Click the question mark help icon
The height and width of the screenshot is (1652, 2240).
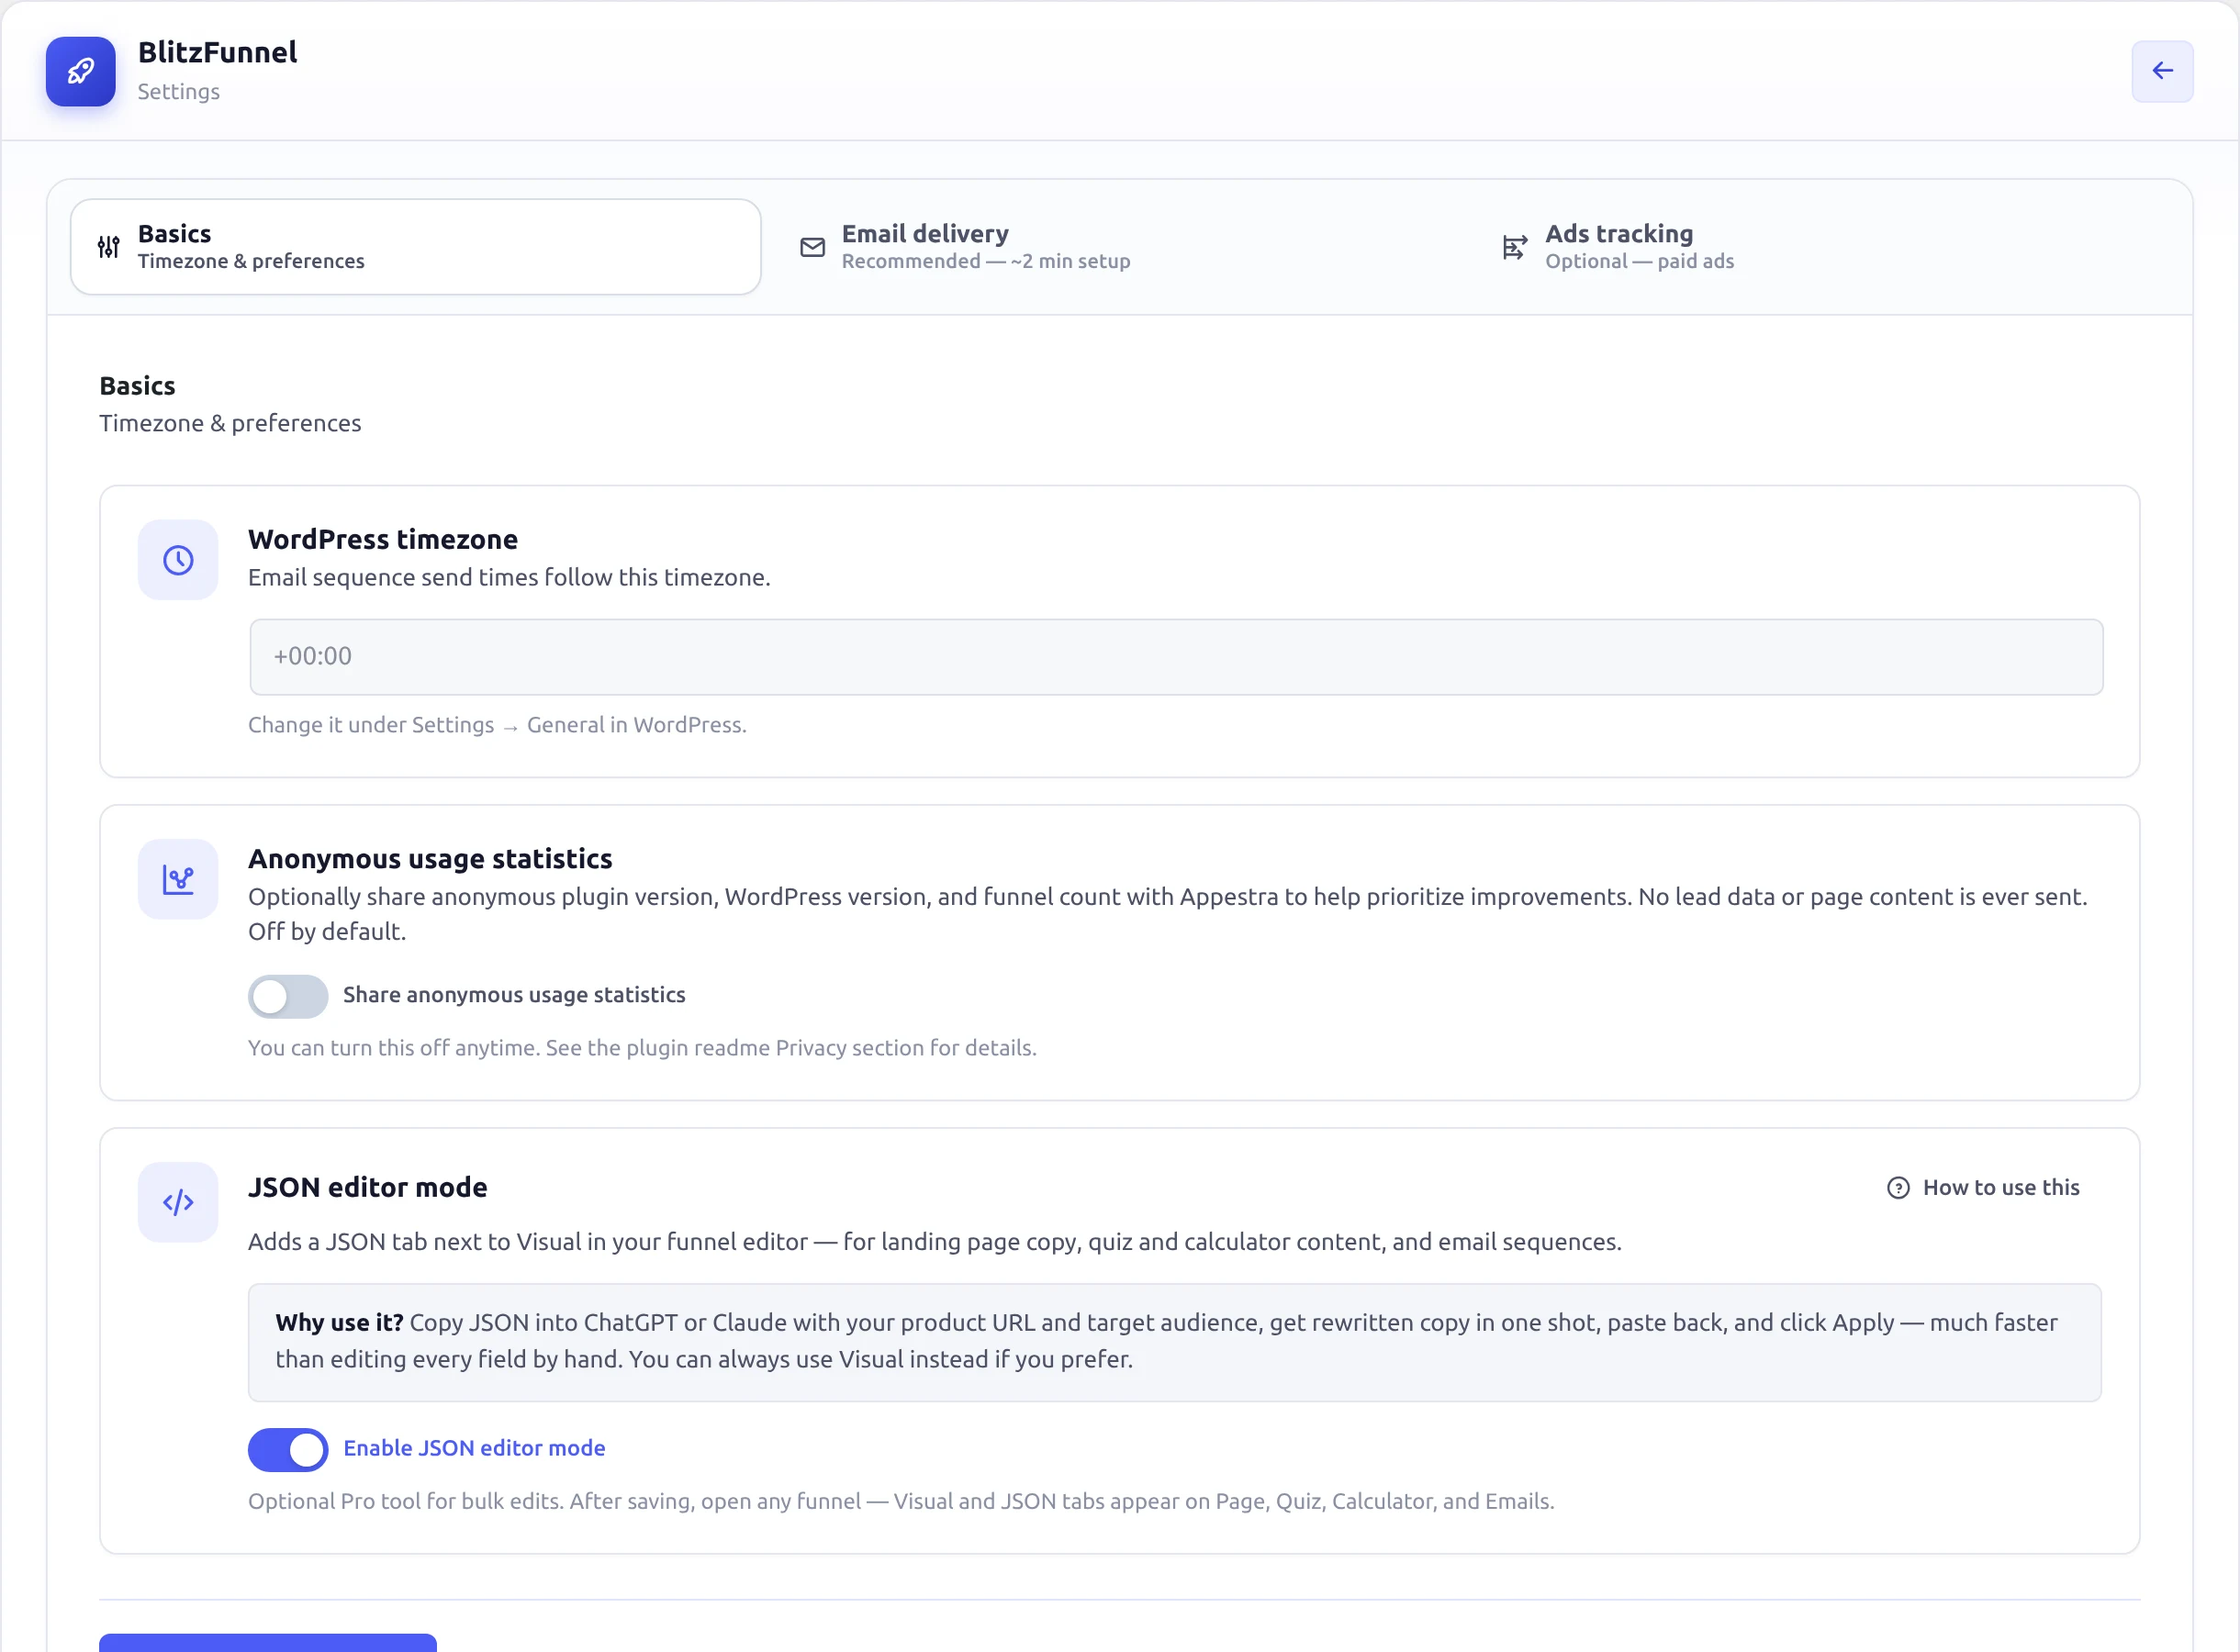1898,1188
